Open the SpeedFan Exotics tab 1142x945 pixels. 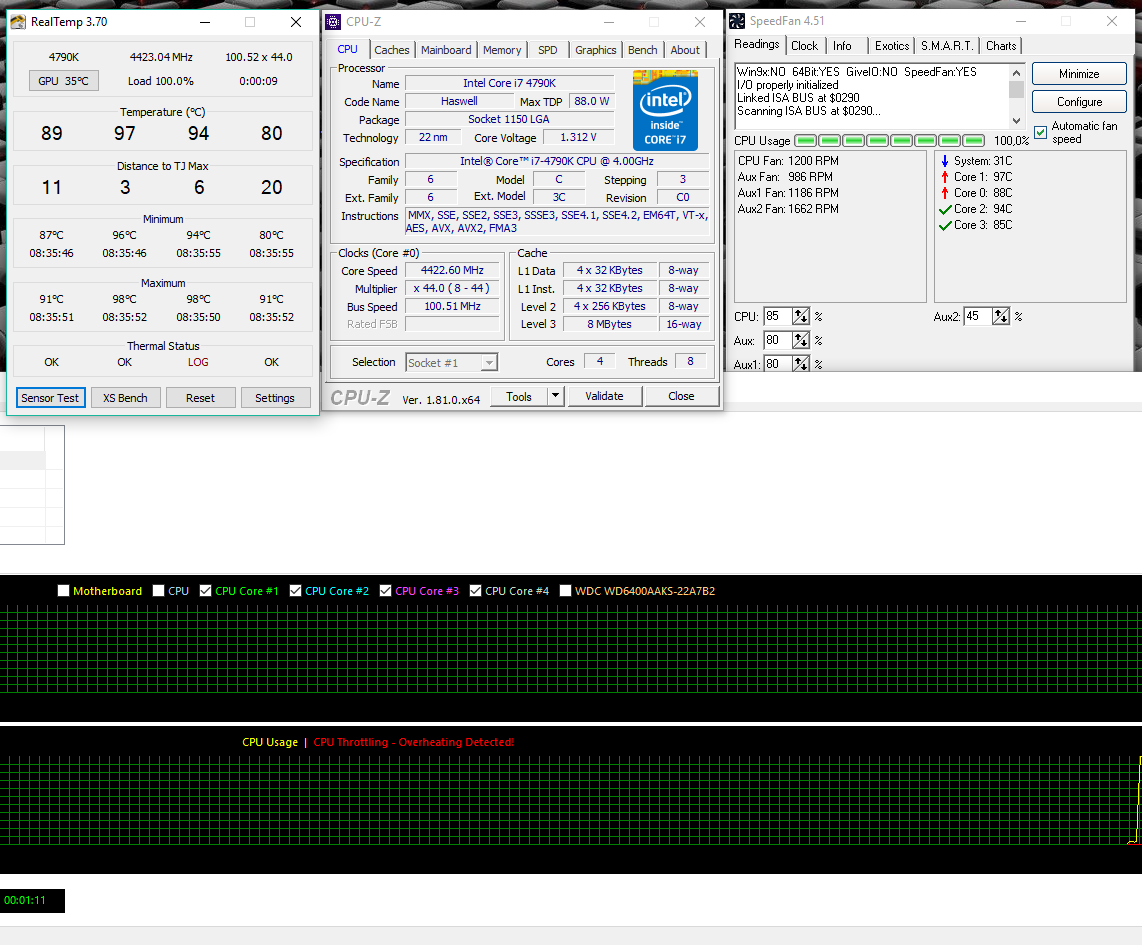[x=891, y=46]
